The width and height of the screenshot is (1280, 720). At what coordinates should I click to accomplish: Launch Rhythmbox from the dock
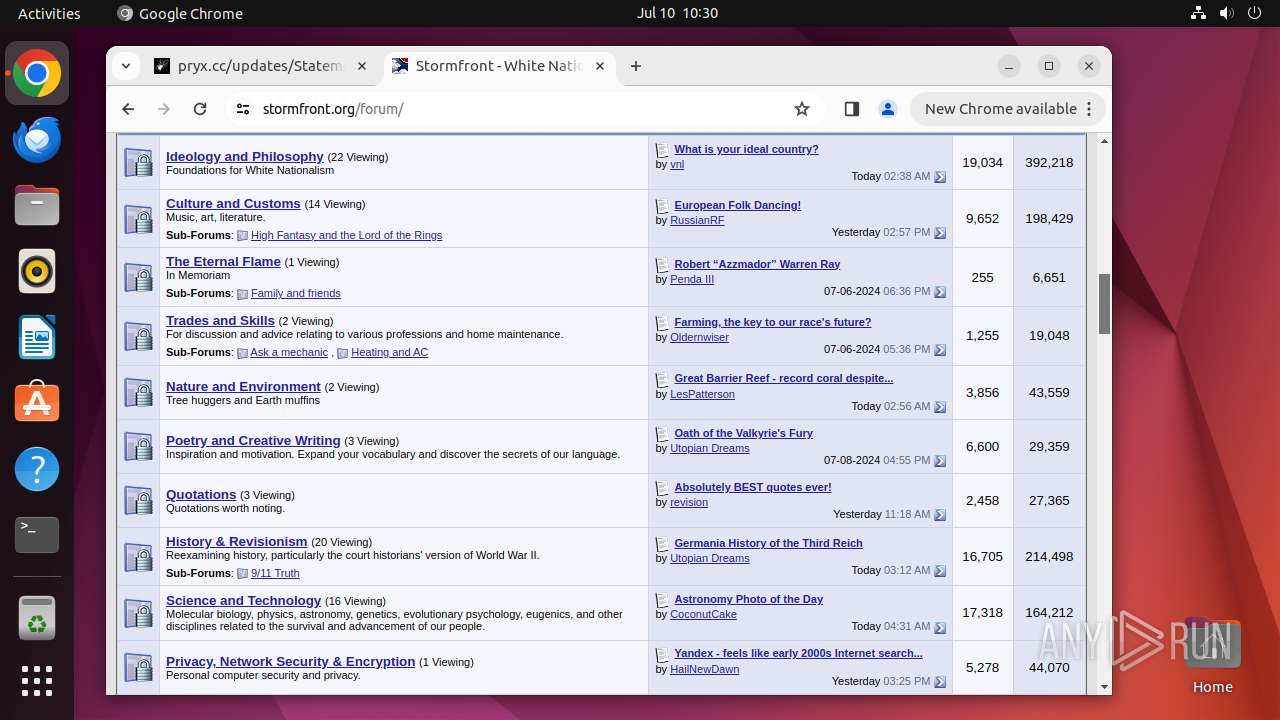pos(37,271)
